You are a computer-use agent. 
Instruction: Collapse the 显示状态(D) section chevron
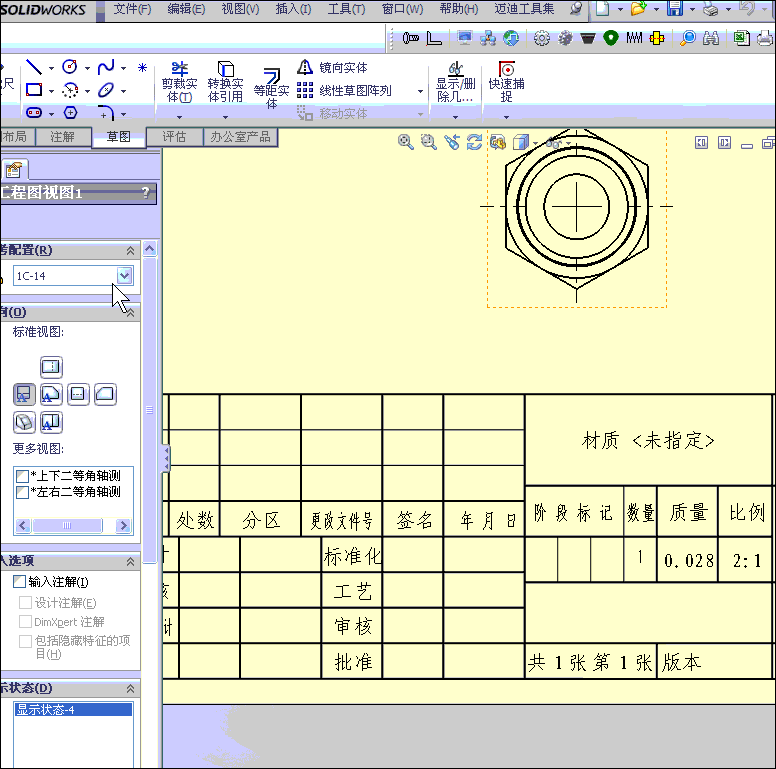point(130,688)
